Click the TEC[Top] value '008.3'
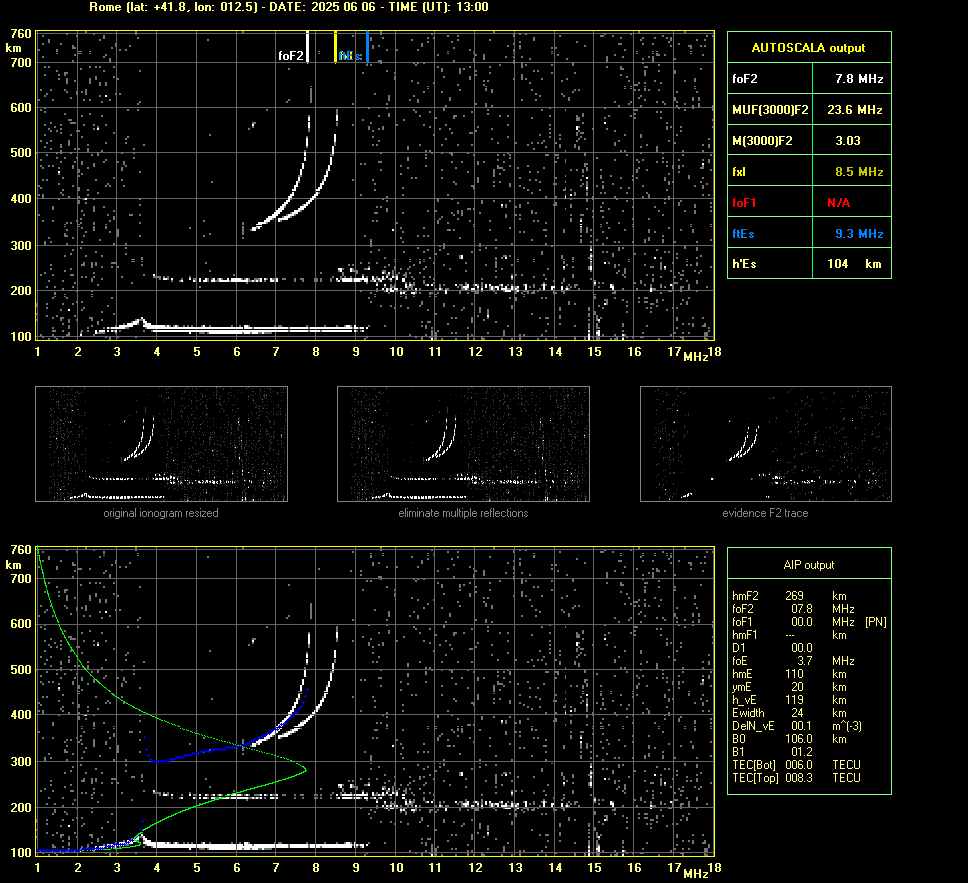The width and height of the screenshot is (968, 883). [x=799, y=777]
